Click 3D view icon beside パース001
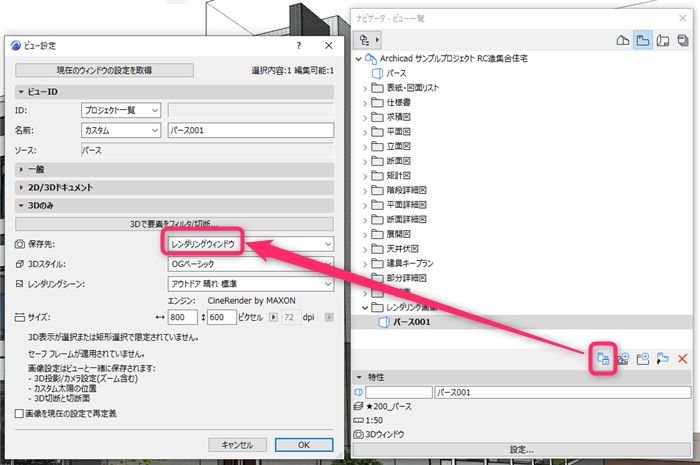 pyautogui.click(x=383, y=322)
